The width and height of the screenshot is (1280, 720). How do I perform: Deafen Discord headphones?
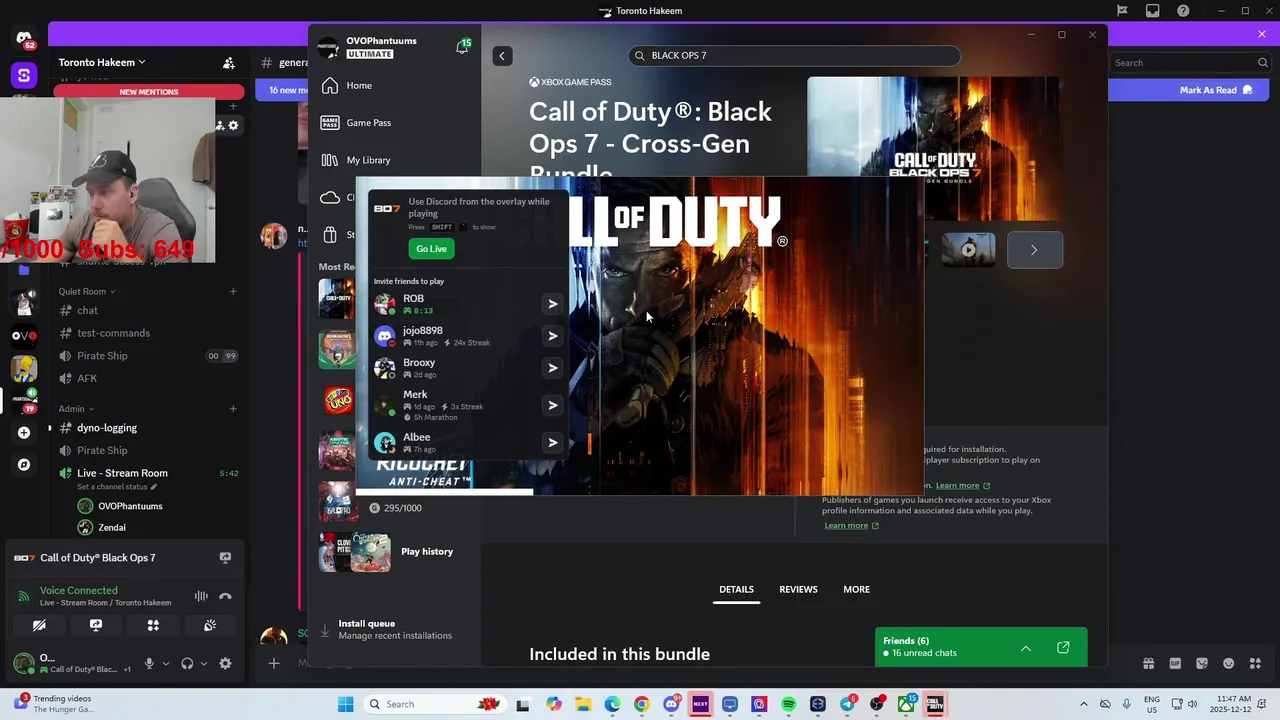(x=187, y=664)
